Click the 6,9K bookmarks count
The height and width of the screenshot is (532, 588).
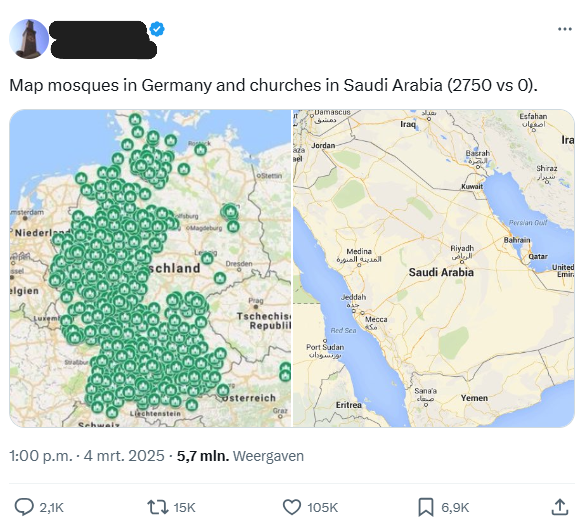tap(455, 508)
